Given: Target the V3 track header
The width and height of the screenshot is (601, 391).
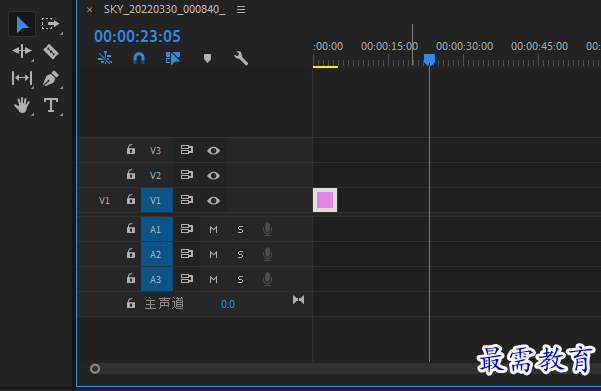Looking at the screenshot, I should tap(155, 150).
